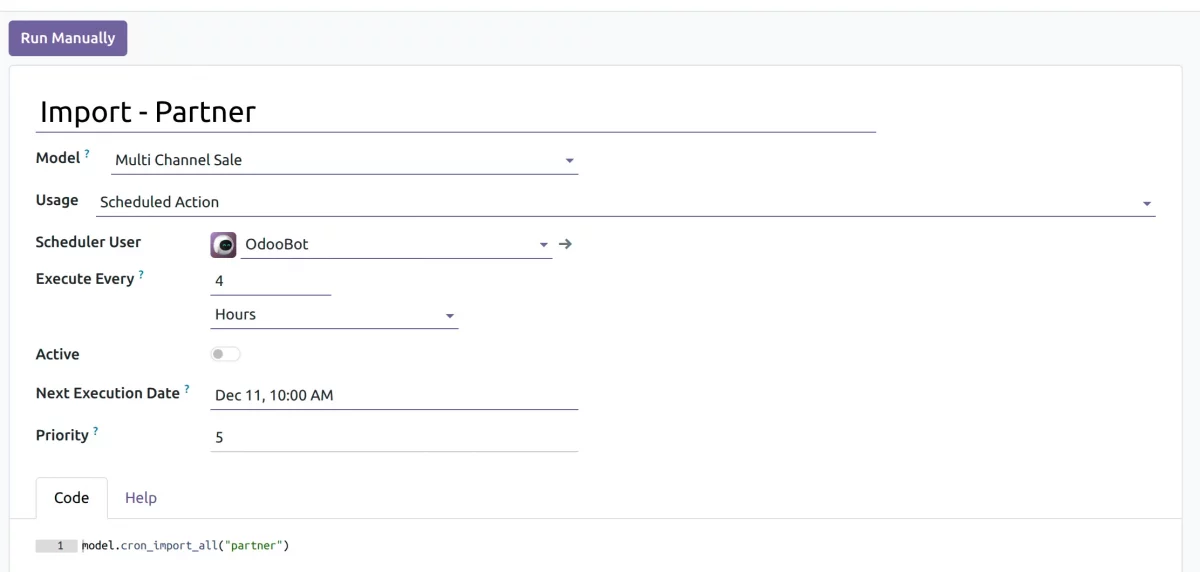
Task: Click the Next Execution Date field
Action: click(394, 395)
